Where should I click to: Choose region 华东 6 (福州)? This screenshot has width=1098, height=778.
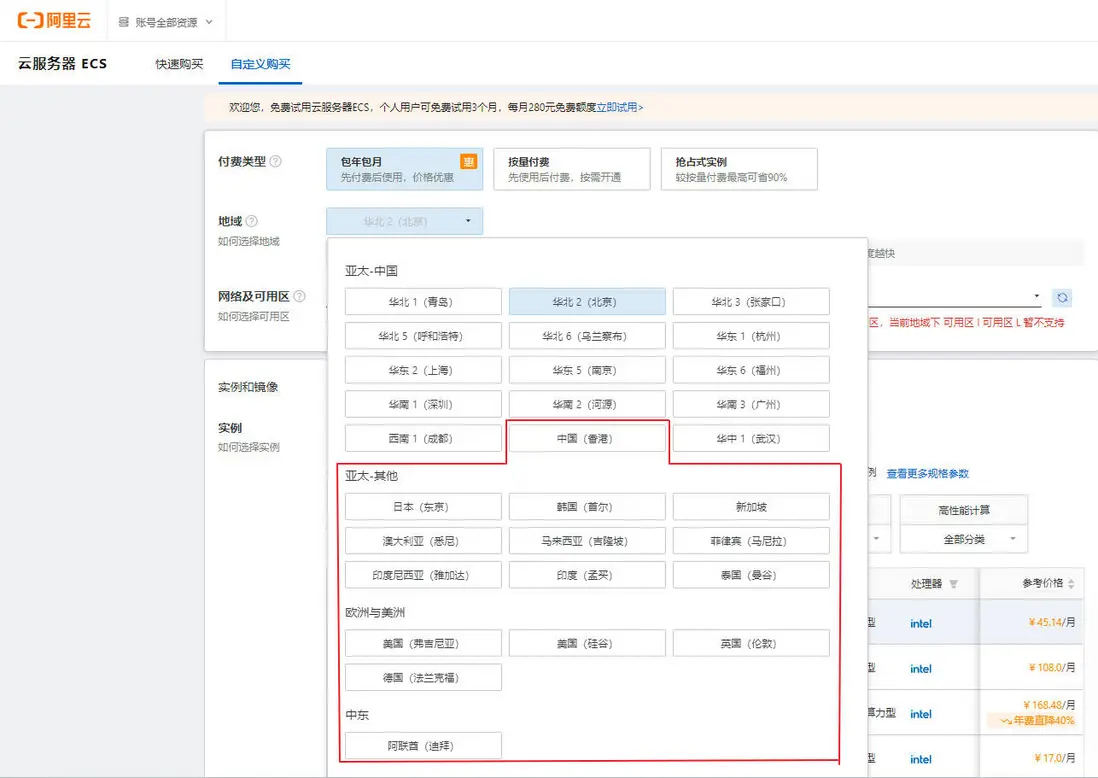[x=751, y=370]
